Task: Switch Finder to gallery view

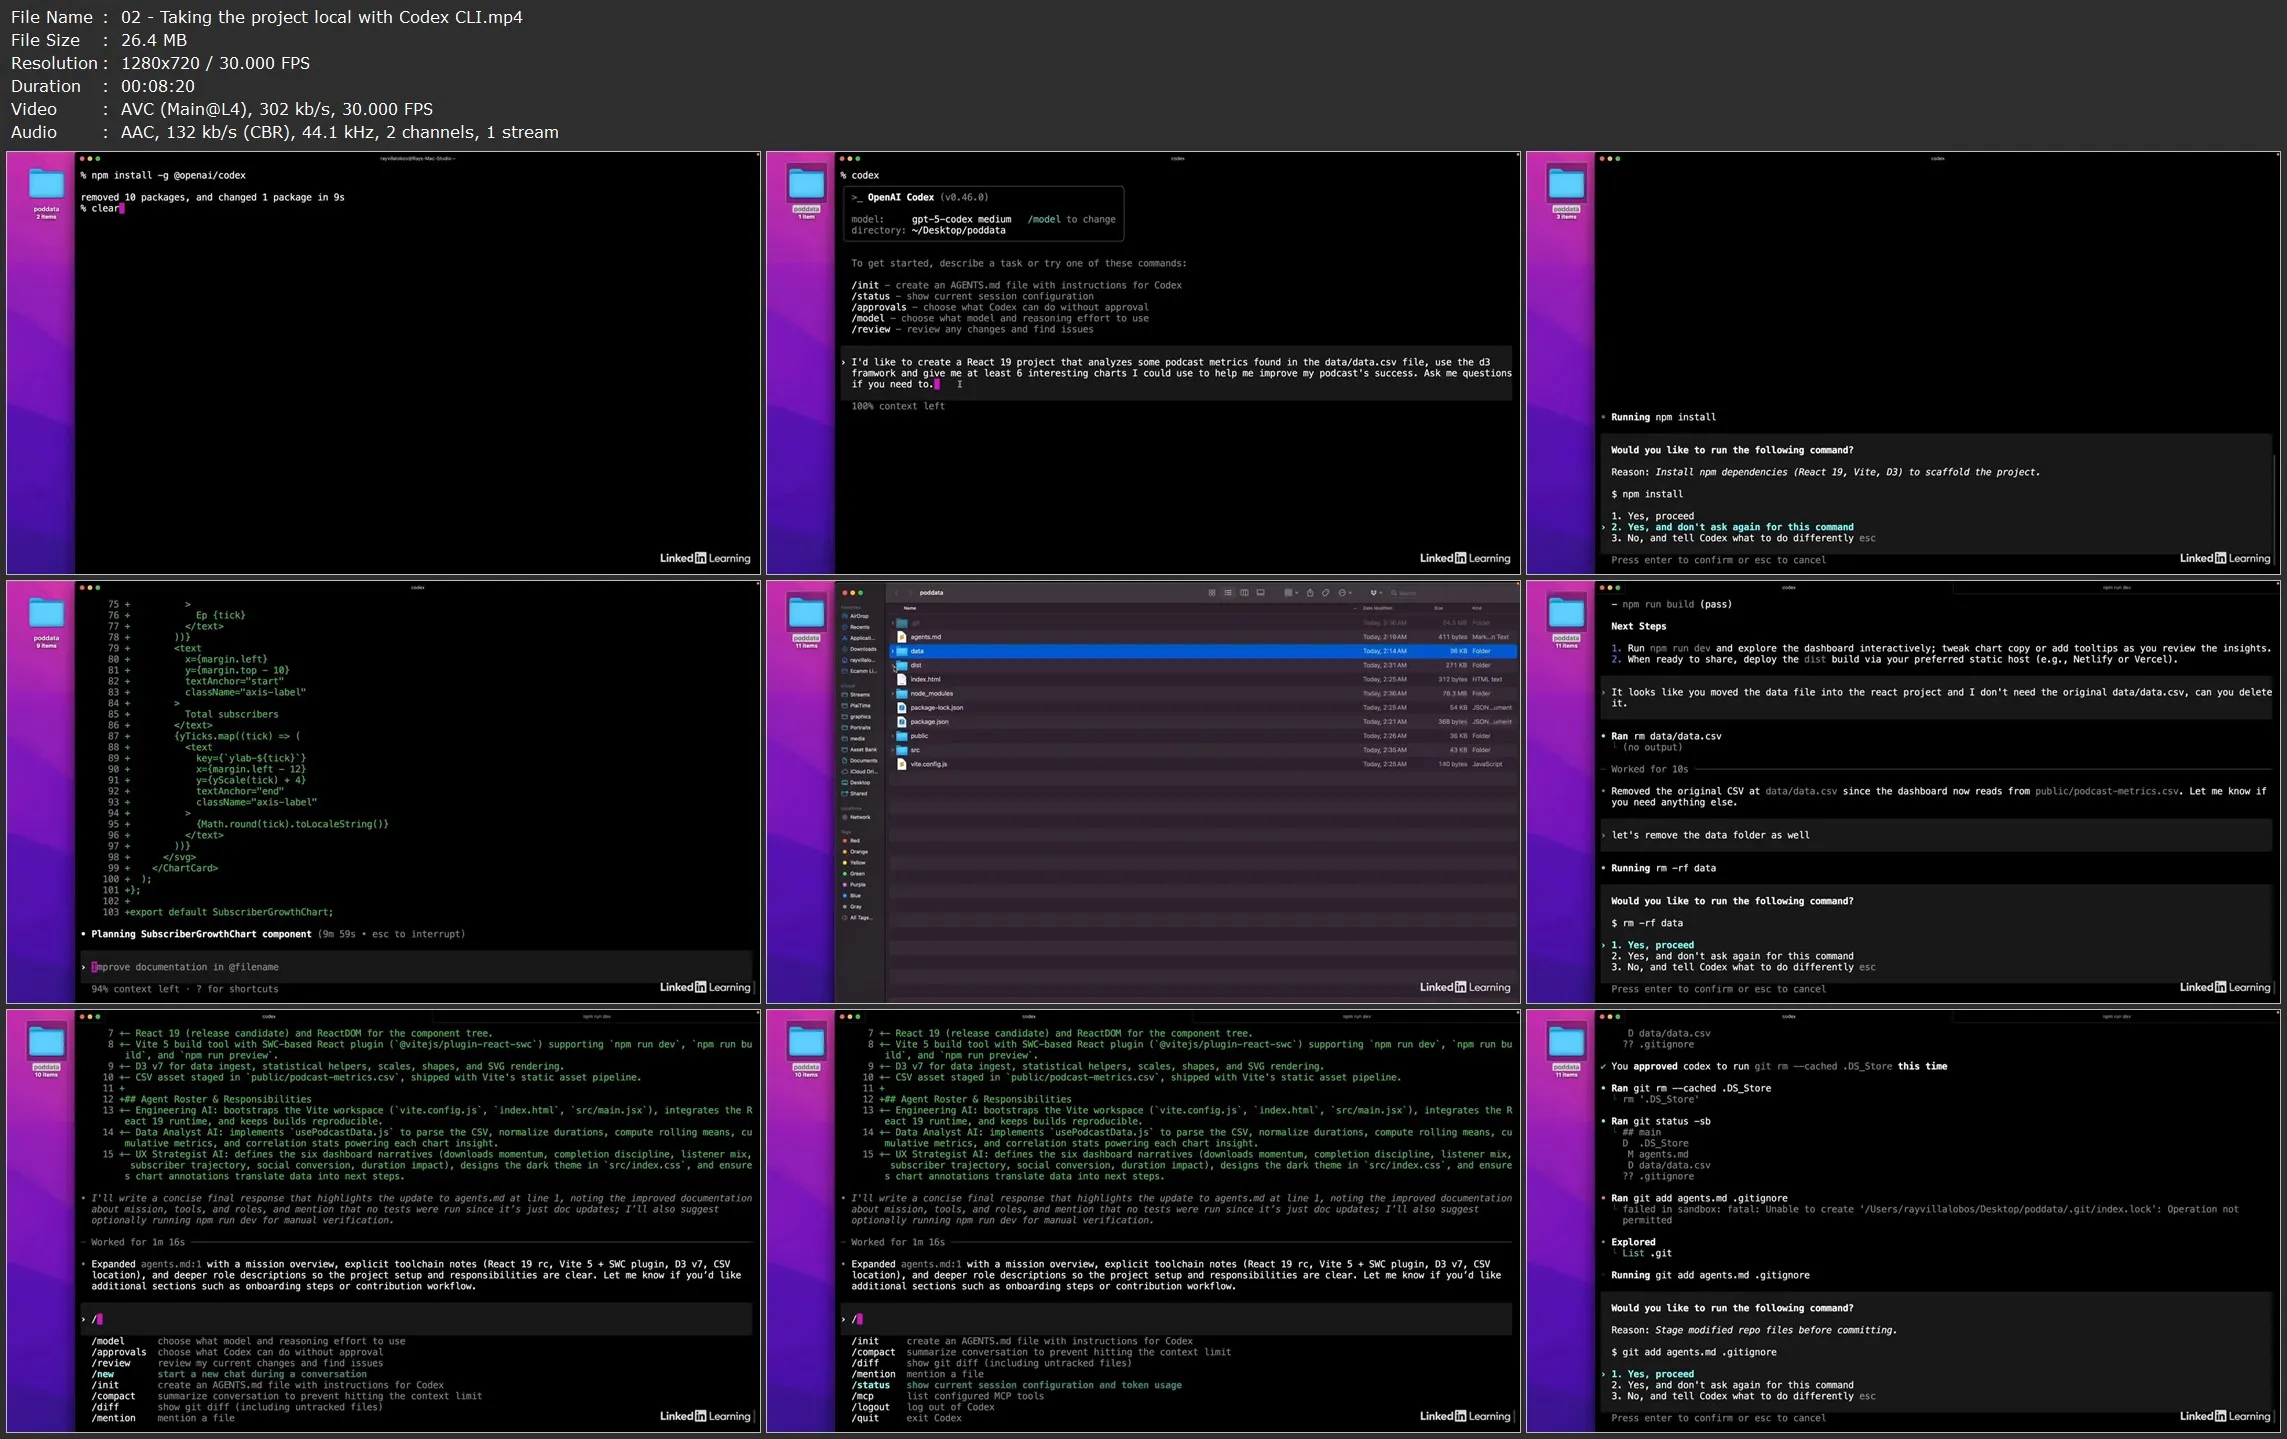Action: point(1260,593)
